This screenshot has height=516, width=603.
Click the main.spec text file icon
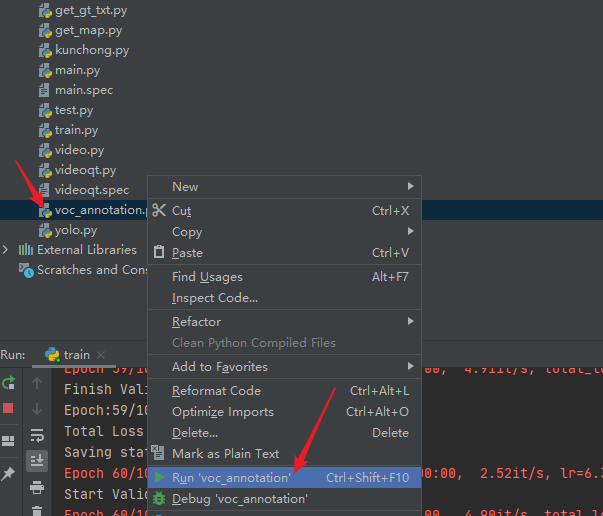44,90
